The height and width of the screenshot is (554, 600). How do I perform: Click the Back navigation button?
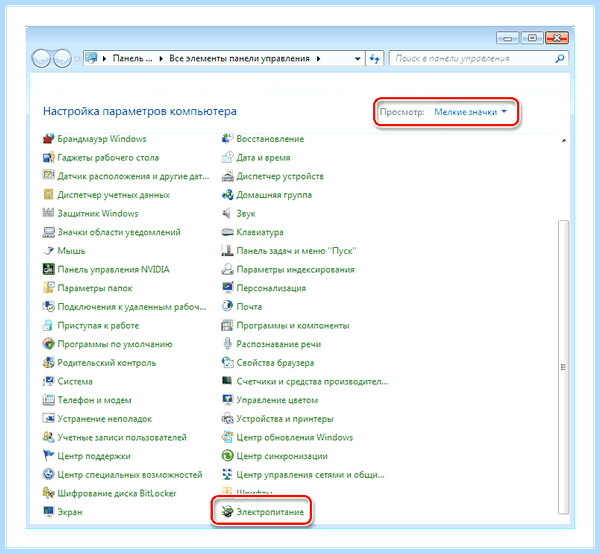point(41,59)
